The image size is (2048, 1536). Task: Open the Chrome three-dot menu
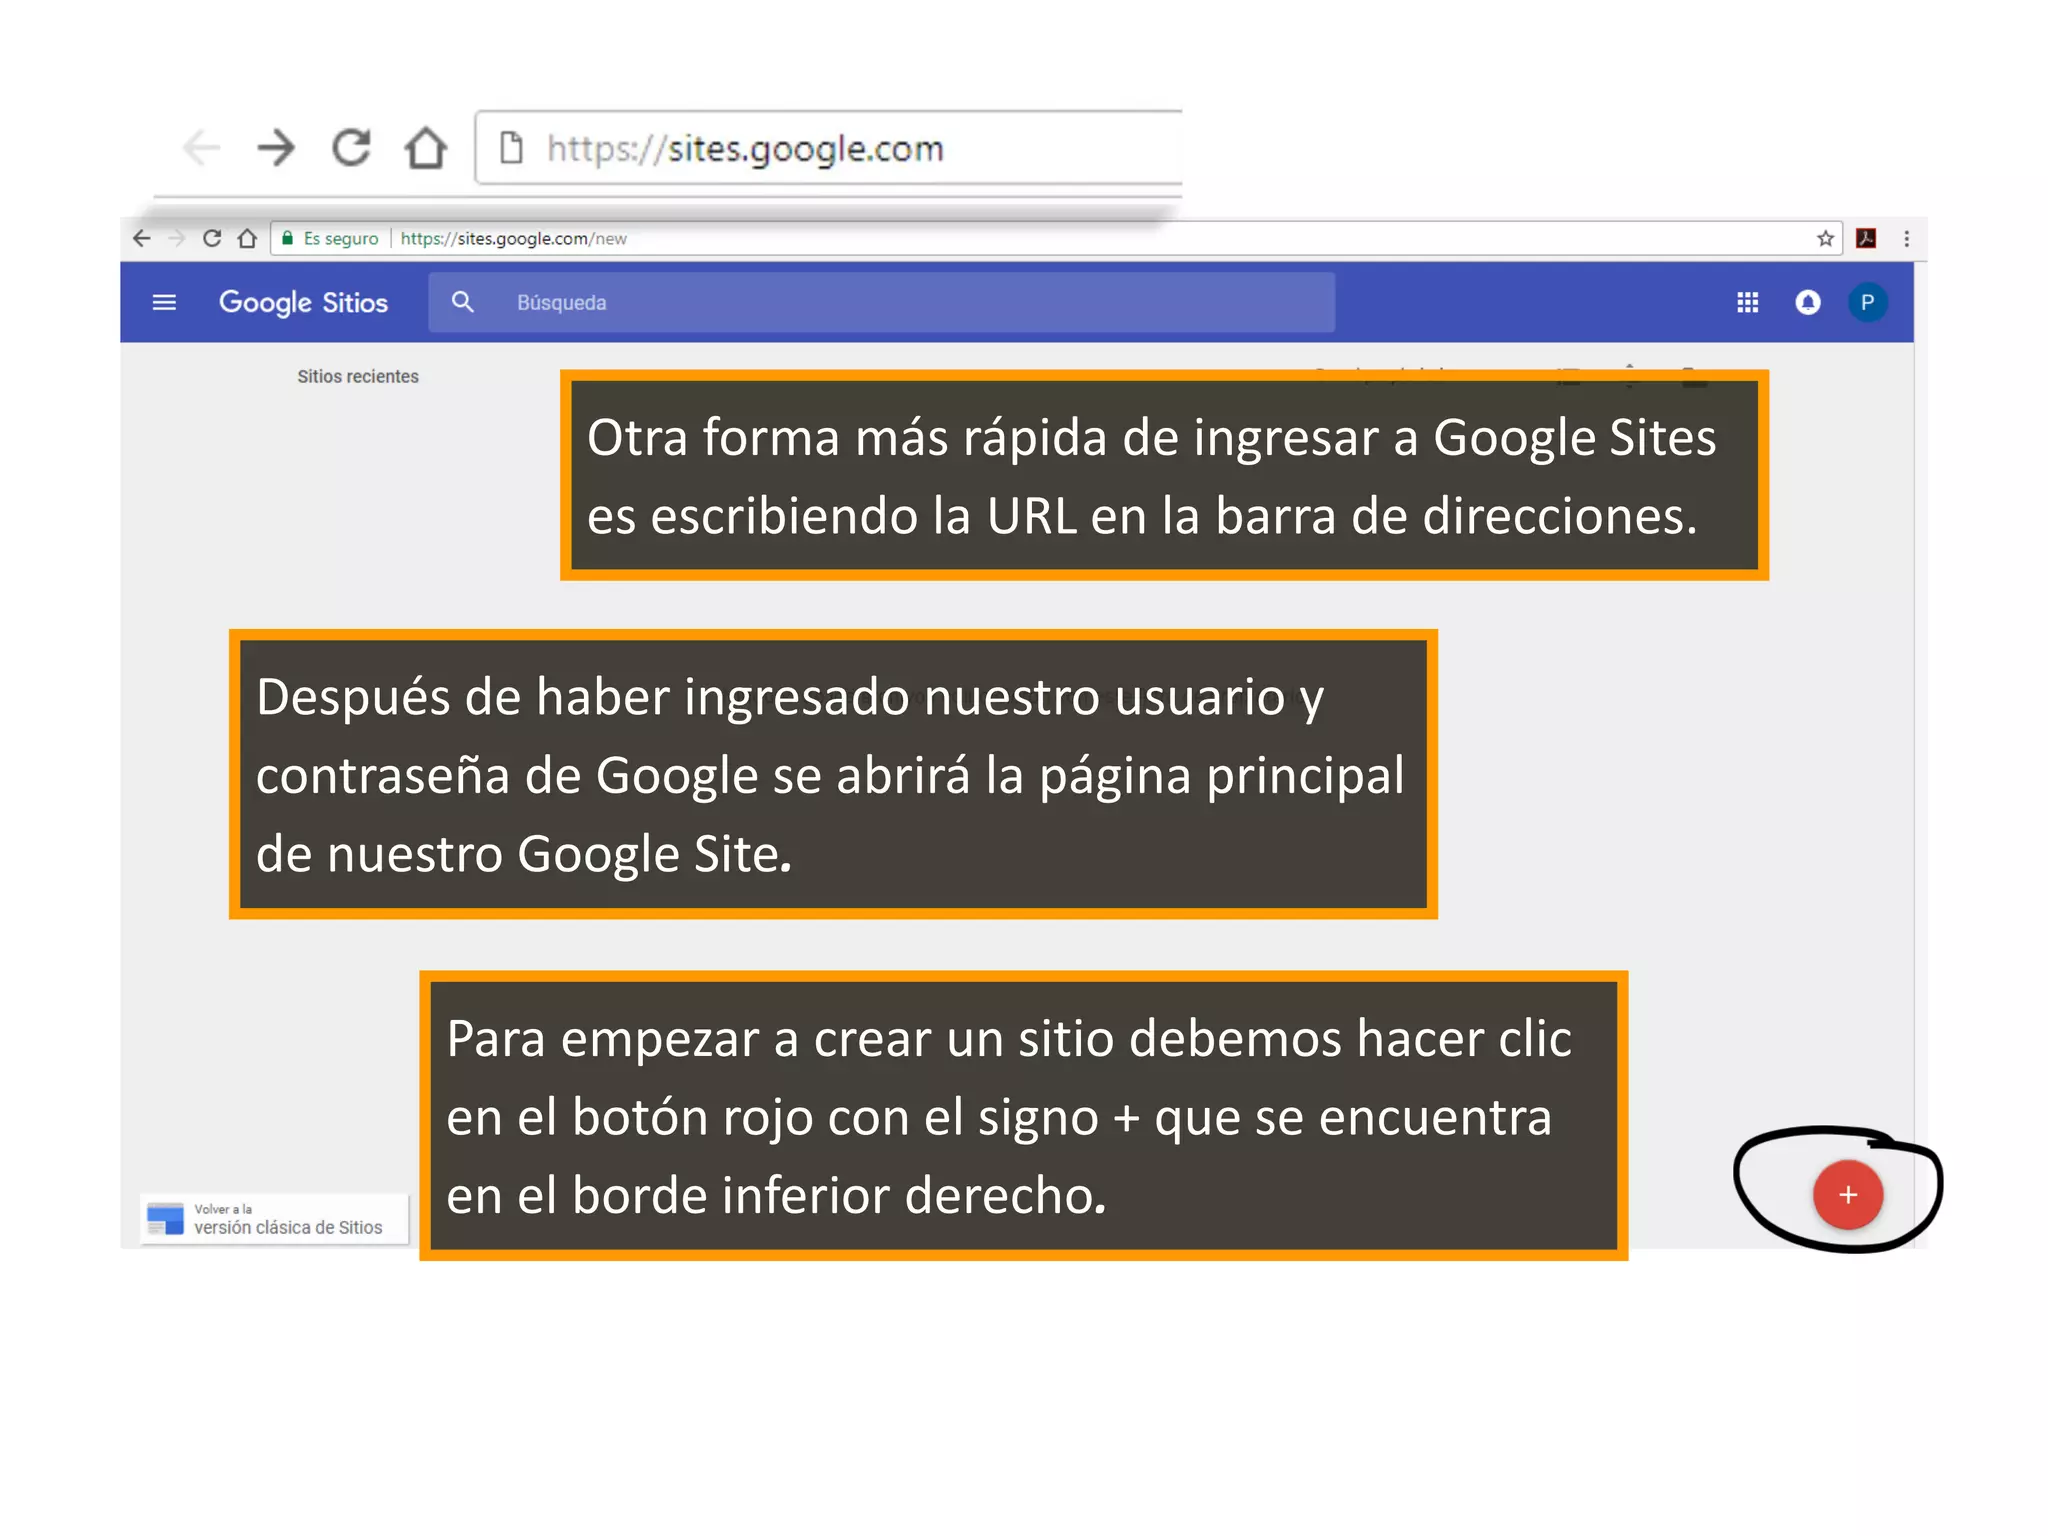[x=1907, y=238]
